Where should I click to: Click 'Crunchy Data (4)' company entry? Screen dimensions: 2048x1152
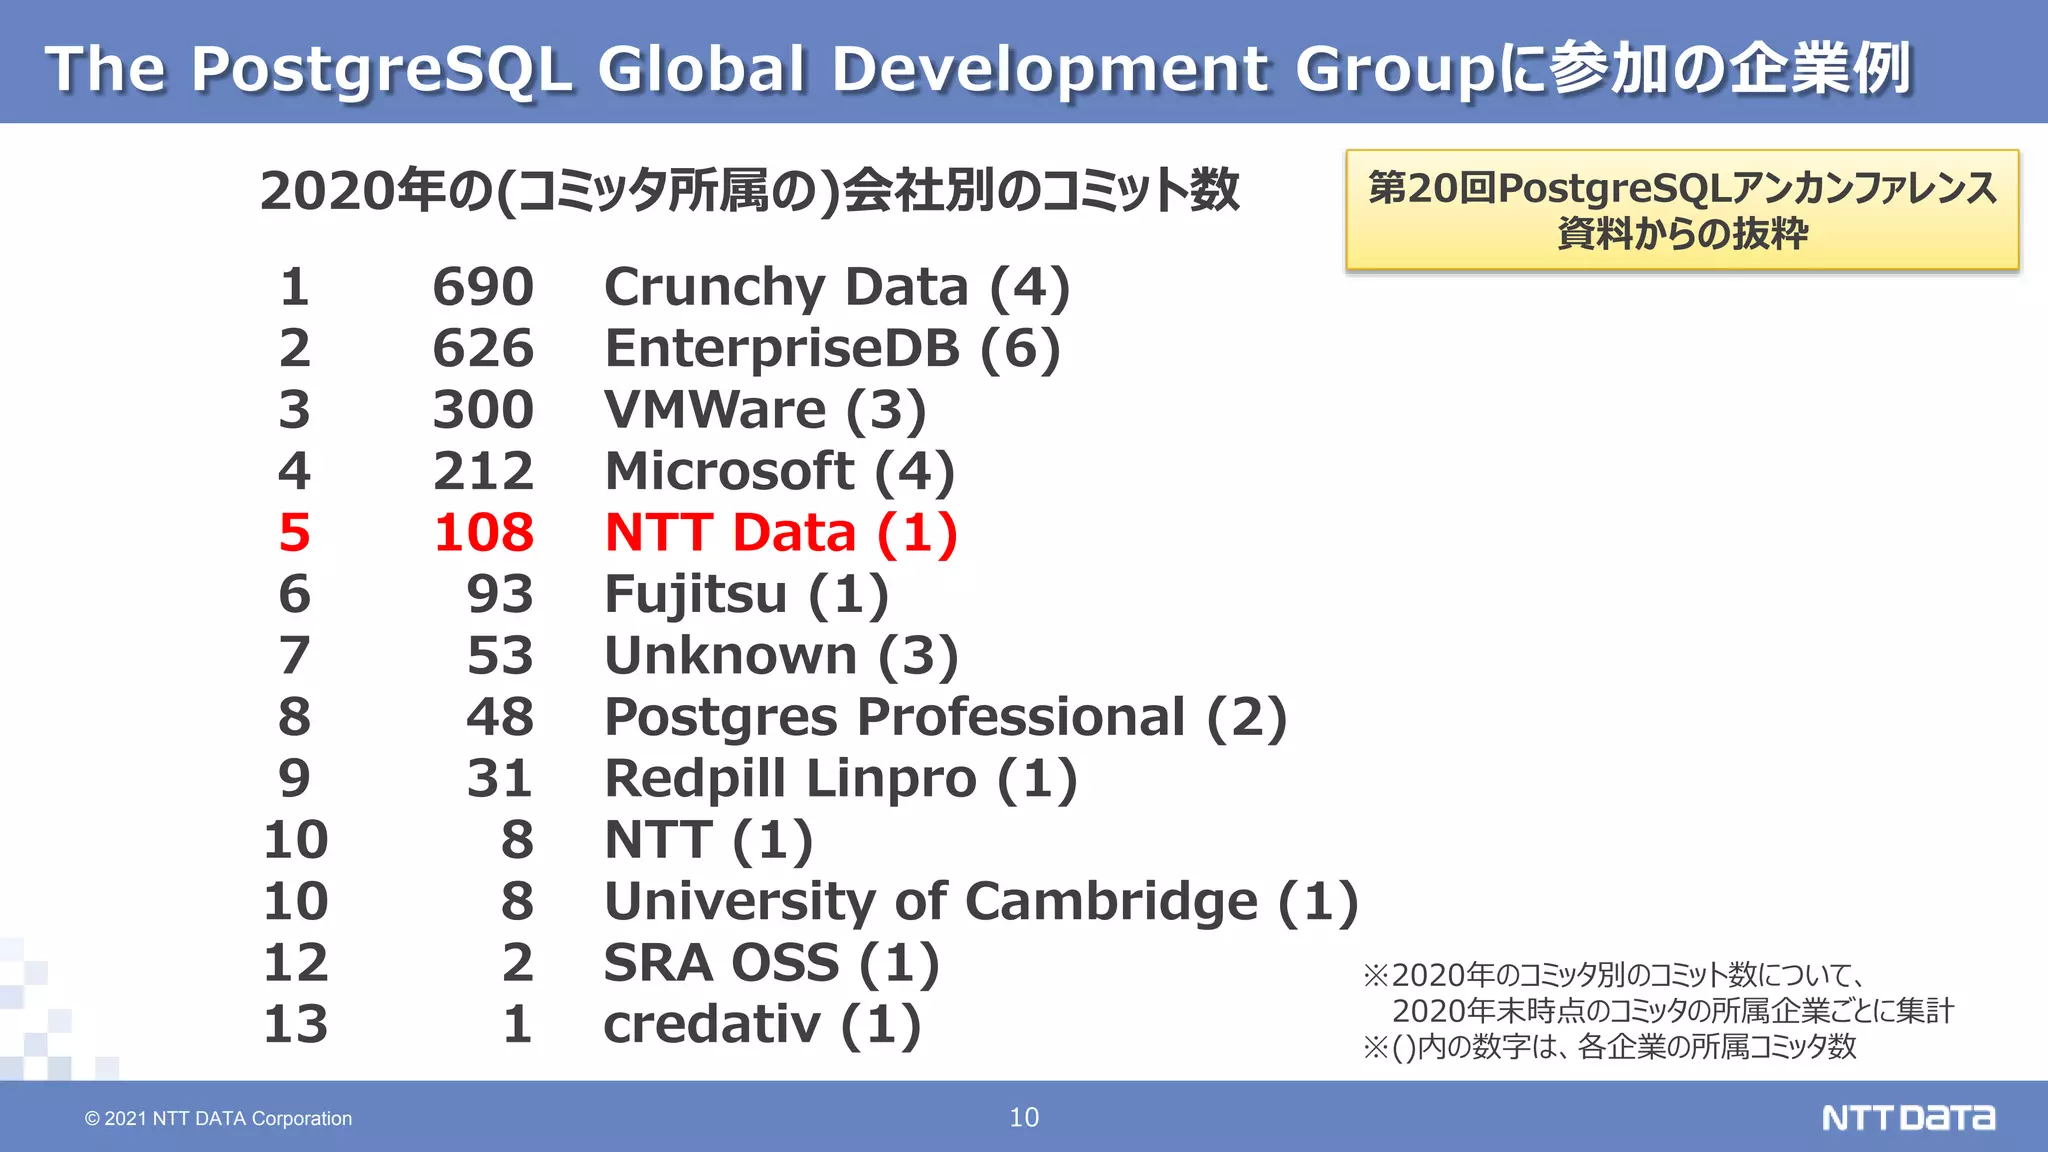837,288
